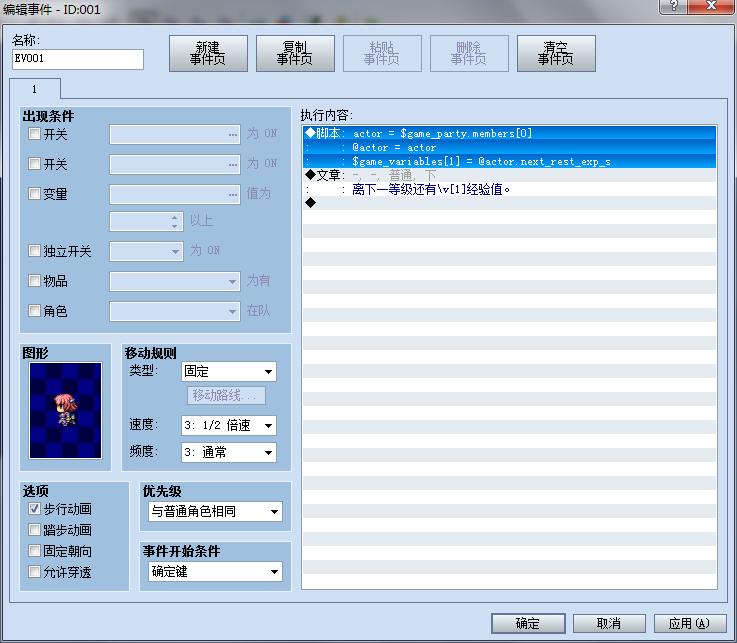This screenshot has width=737, height=643.
Task: Check the 独立开关 condition checkbox
Action: [34, 250]
